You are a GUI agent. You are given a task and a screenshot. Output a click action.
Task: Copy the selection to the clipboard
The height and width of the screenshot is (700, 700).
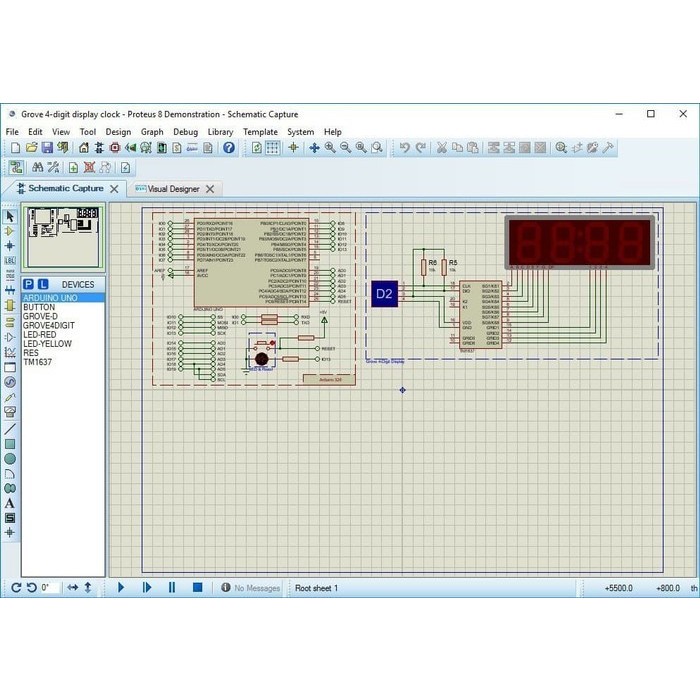point(457,148)
